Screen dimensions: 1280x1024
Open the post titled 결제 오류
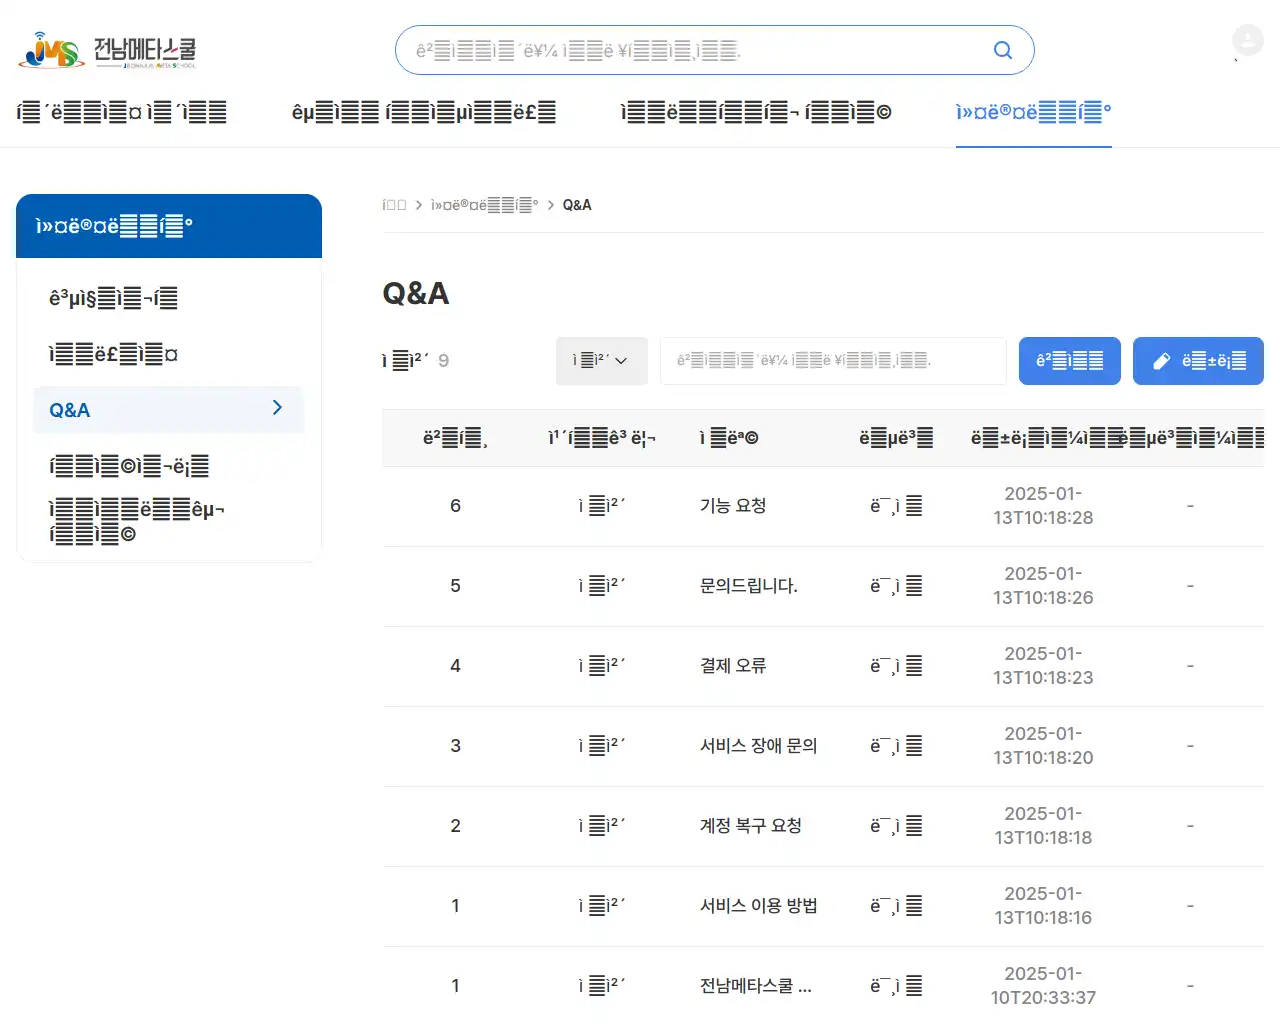[733, 666]
